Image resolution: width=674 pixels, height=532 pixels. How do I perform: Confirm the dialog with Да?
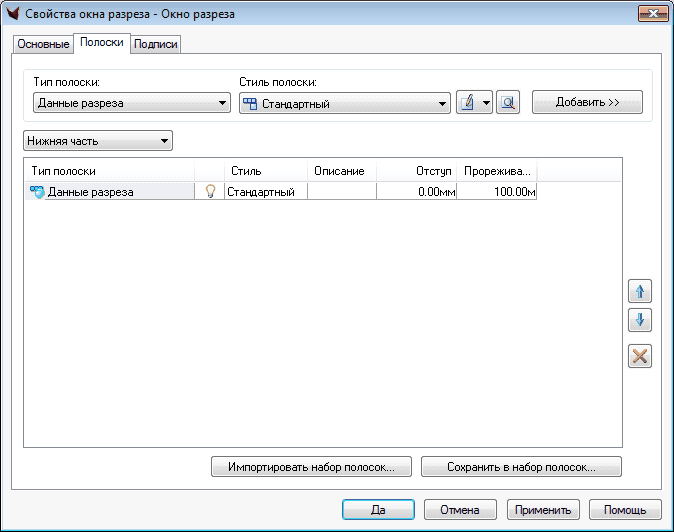[x=378, y=509]
